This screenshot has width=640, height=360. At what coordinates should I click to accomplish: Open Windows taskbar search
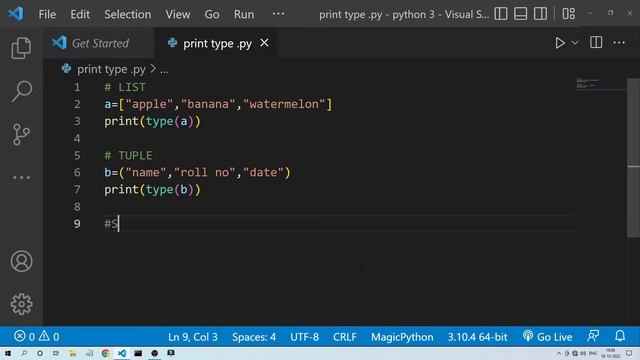click(24, 353)
